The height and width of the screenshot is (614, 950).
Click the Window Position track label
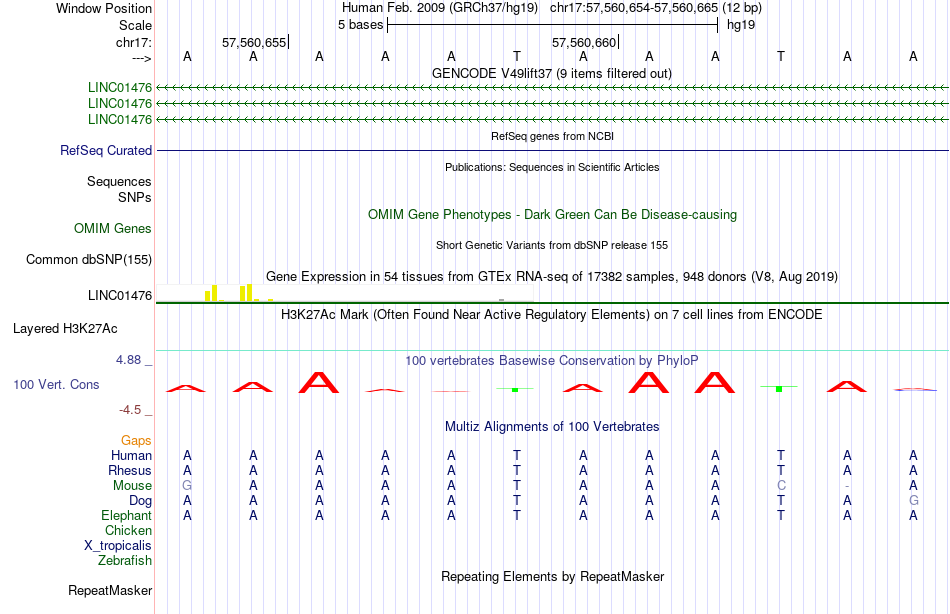click(104, 8)
